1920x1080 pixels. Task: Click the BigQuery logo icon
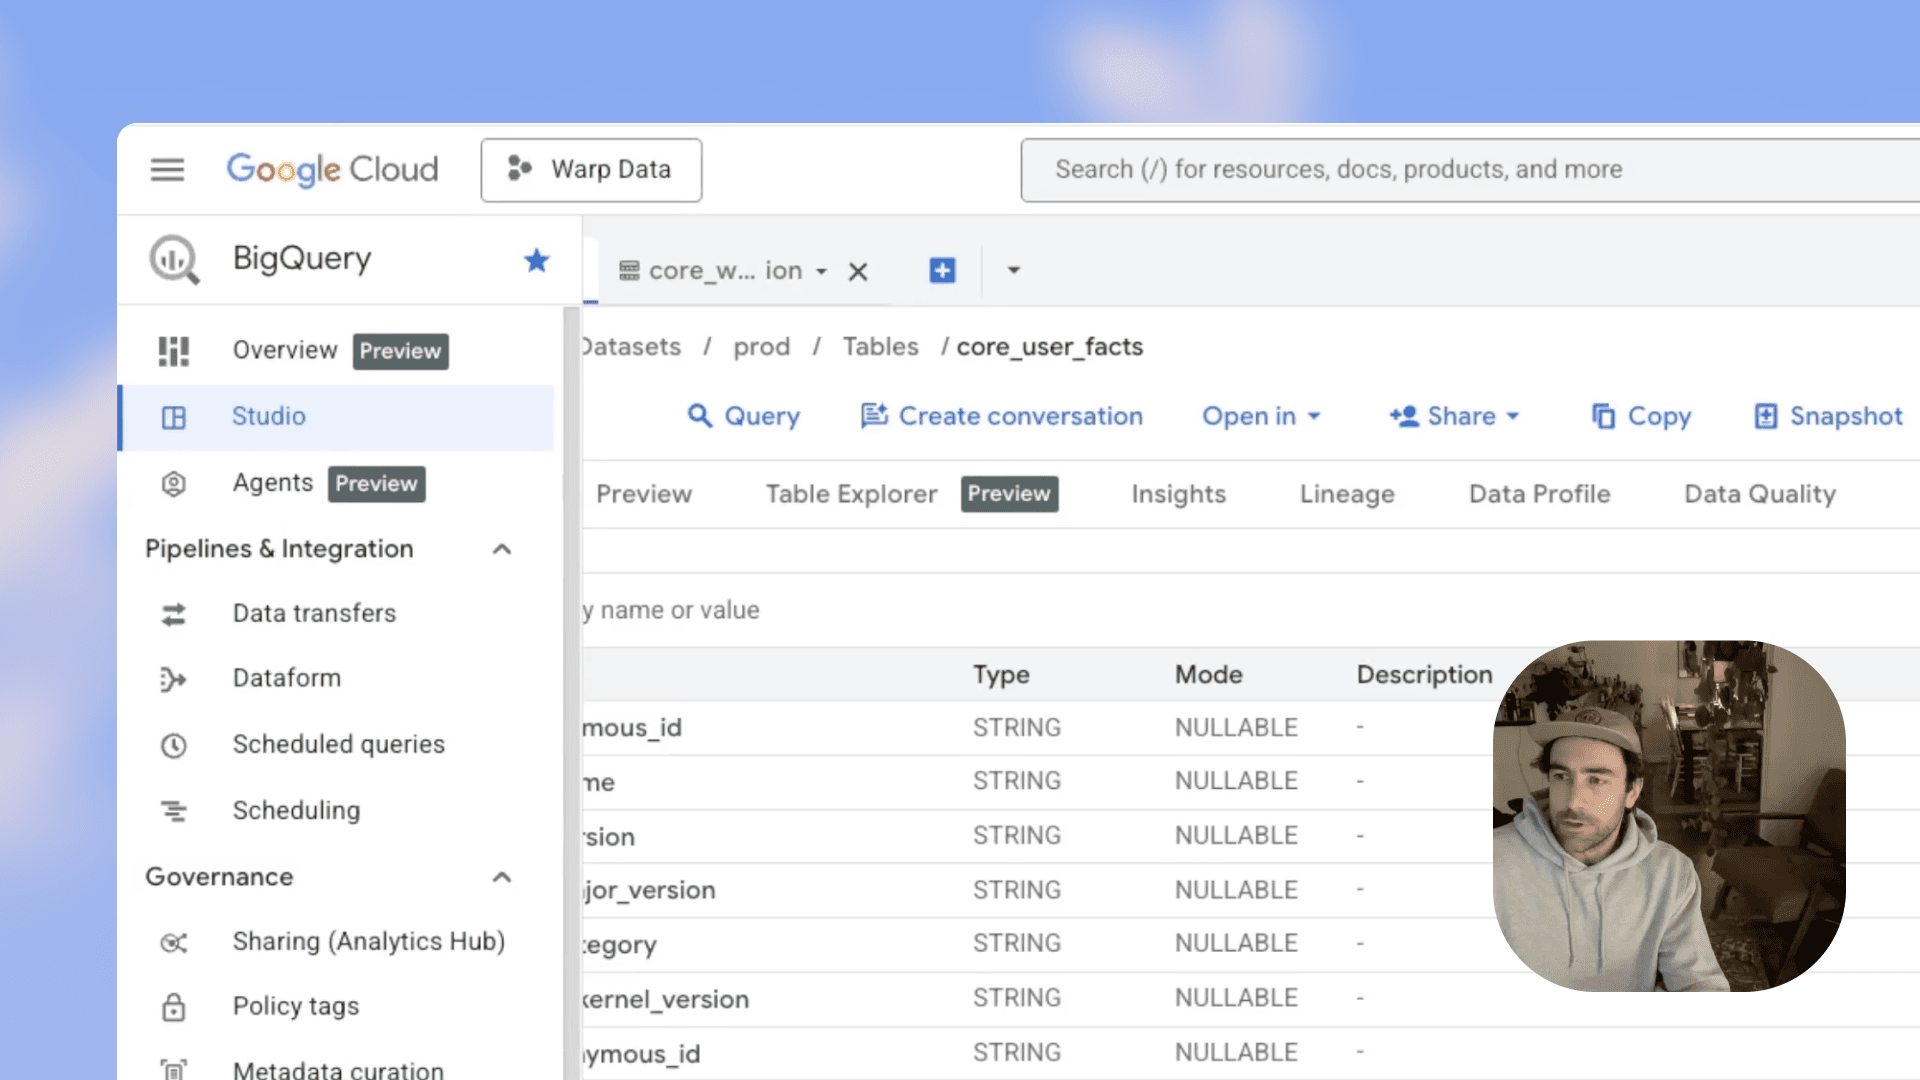tap(174, 260)
